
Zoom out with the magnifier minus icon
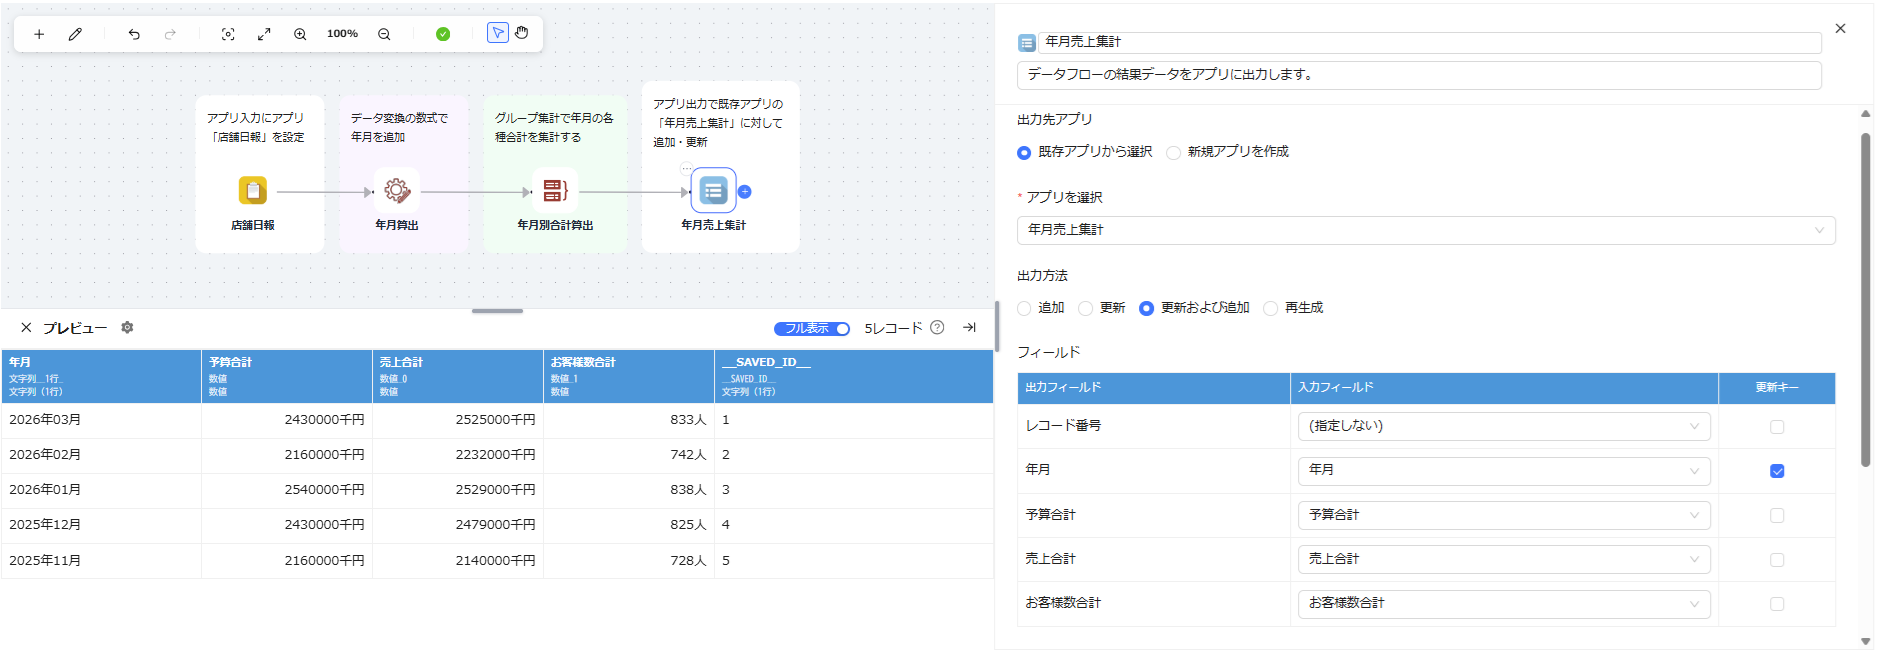click(x=384, y=34)
